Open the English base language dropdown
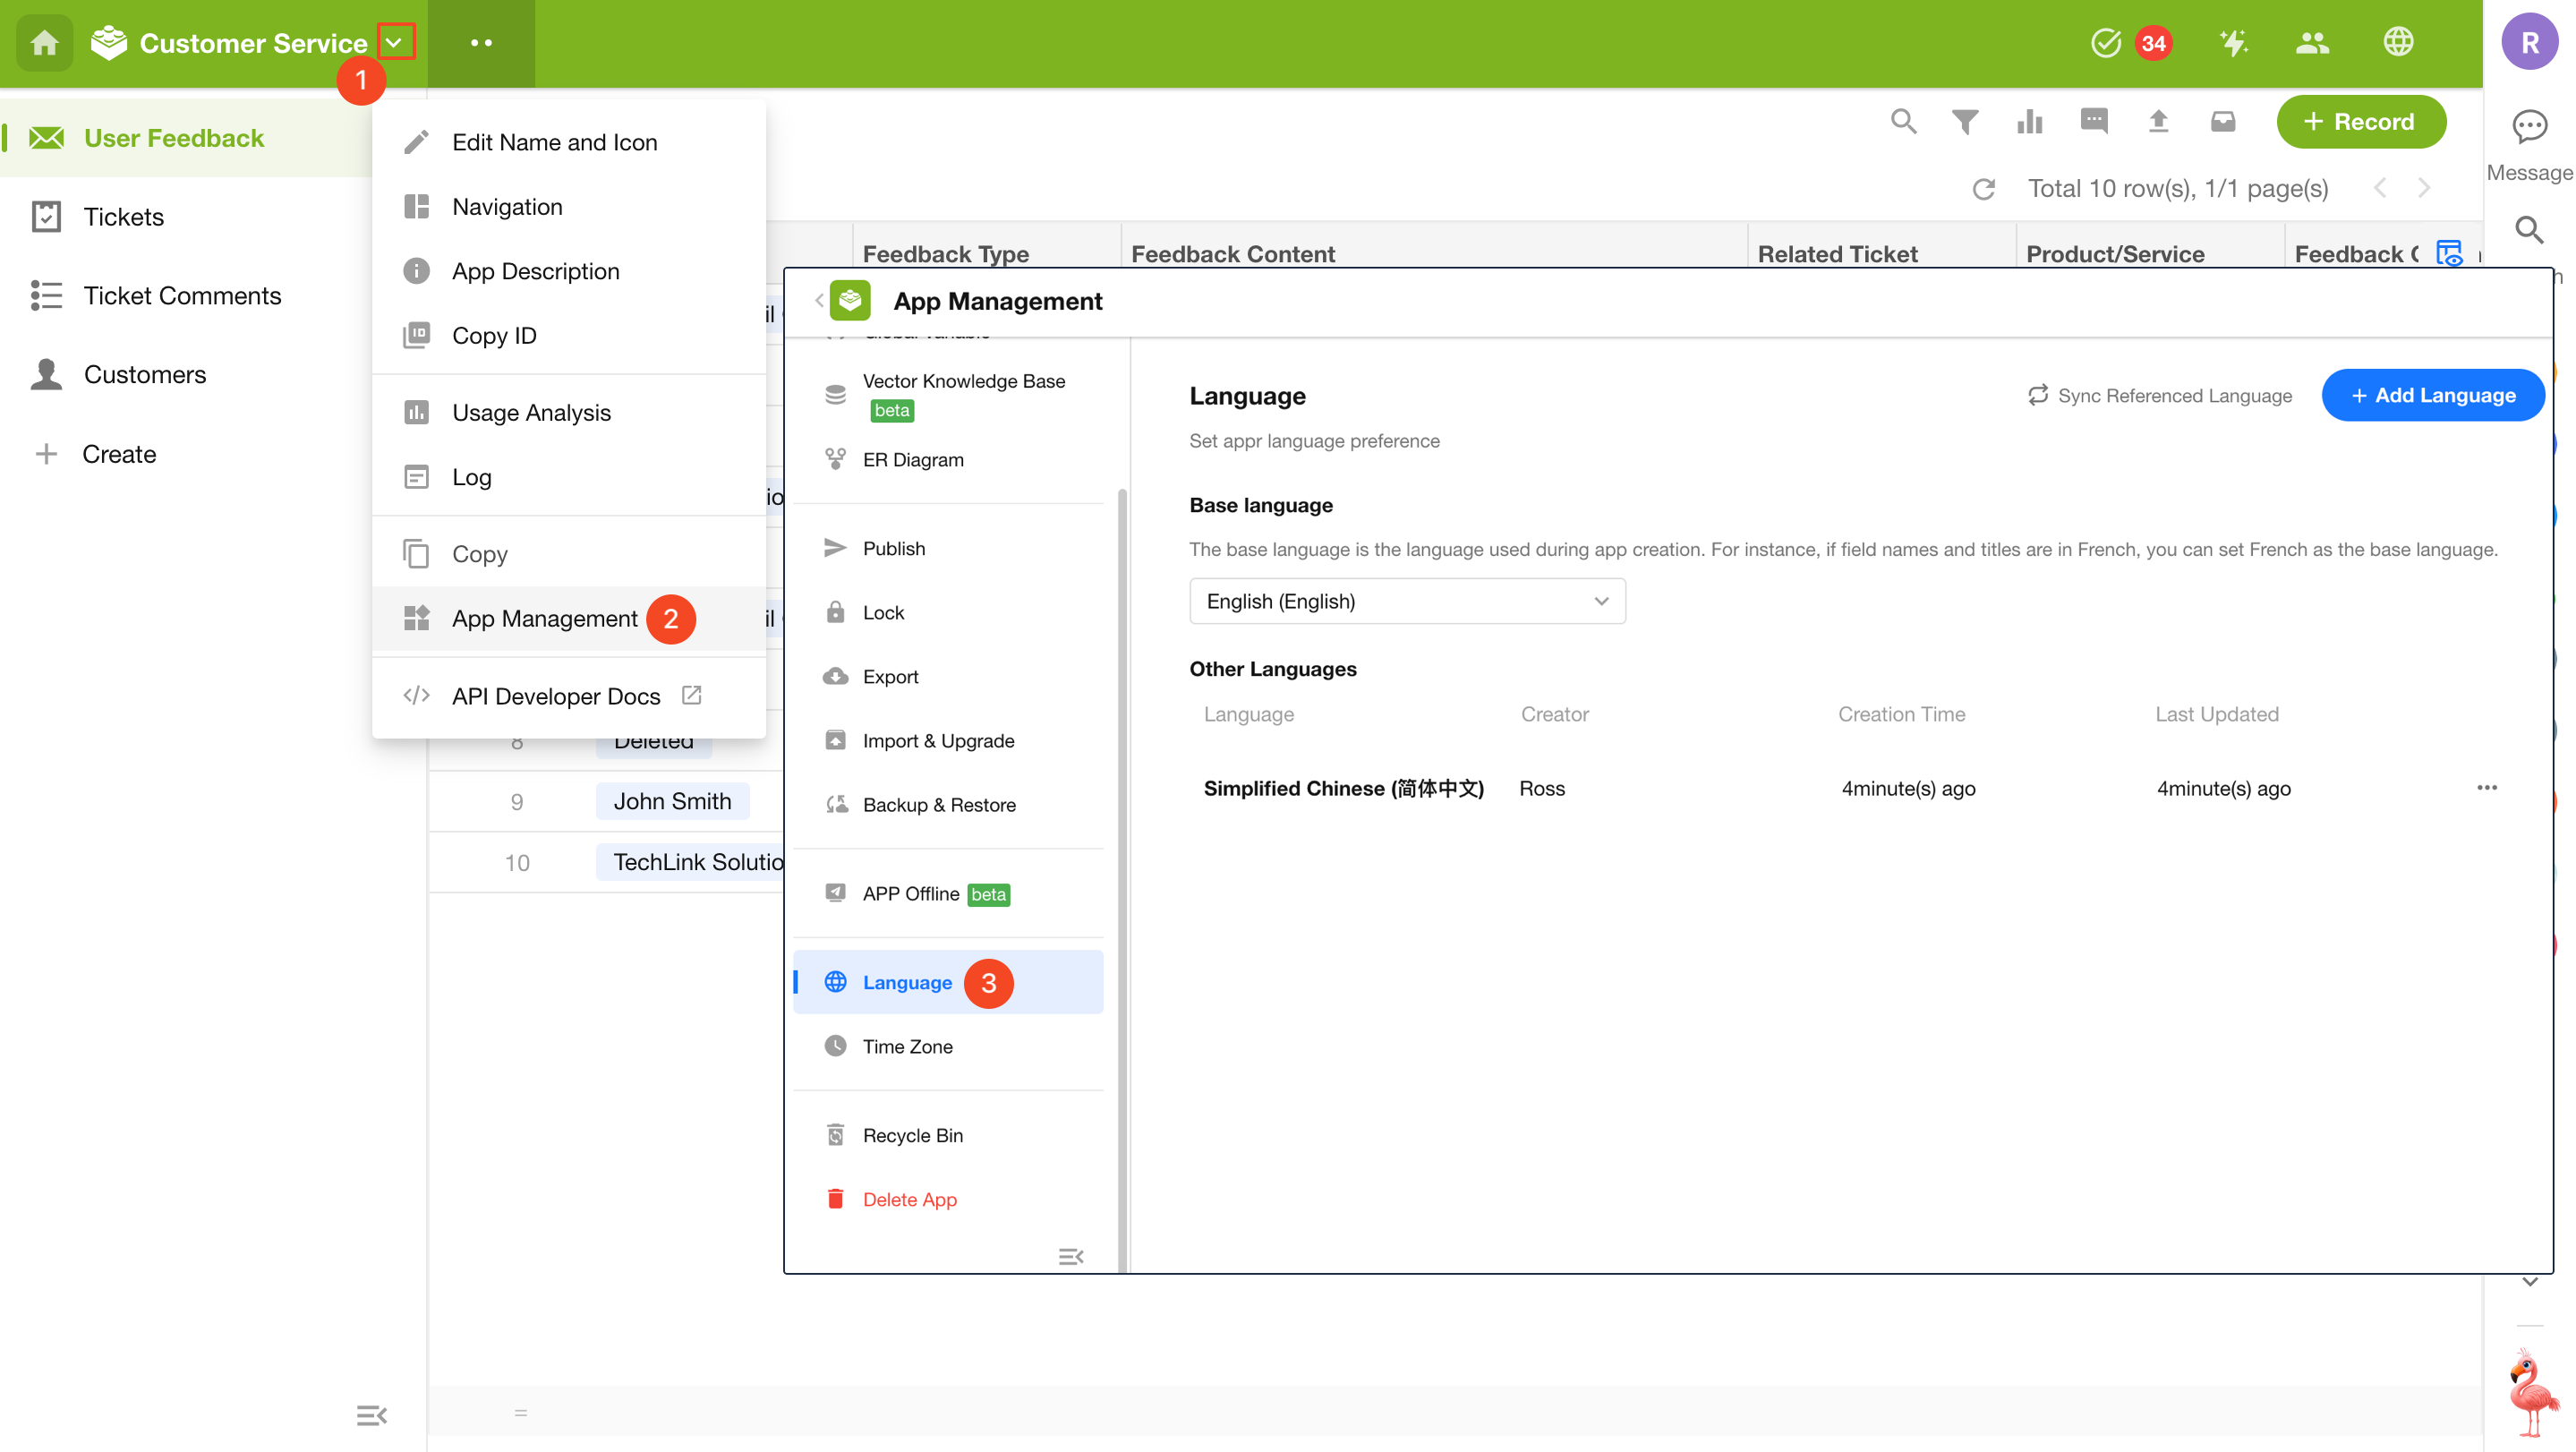Image resolution: width=2576 pixels, height=1452 pixels. click(x=1406, y=601)
